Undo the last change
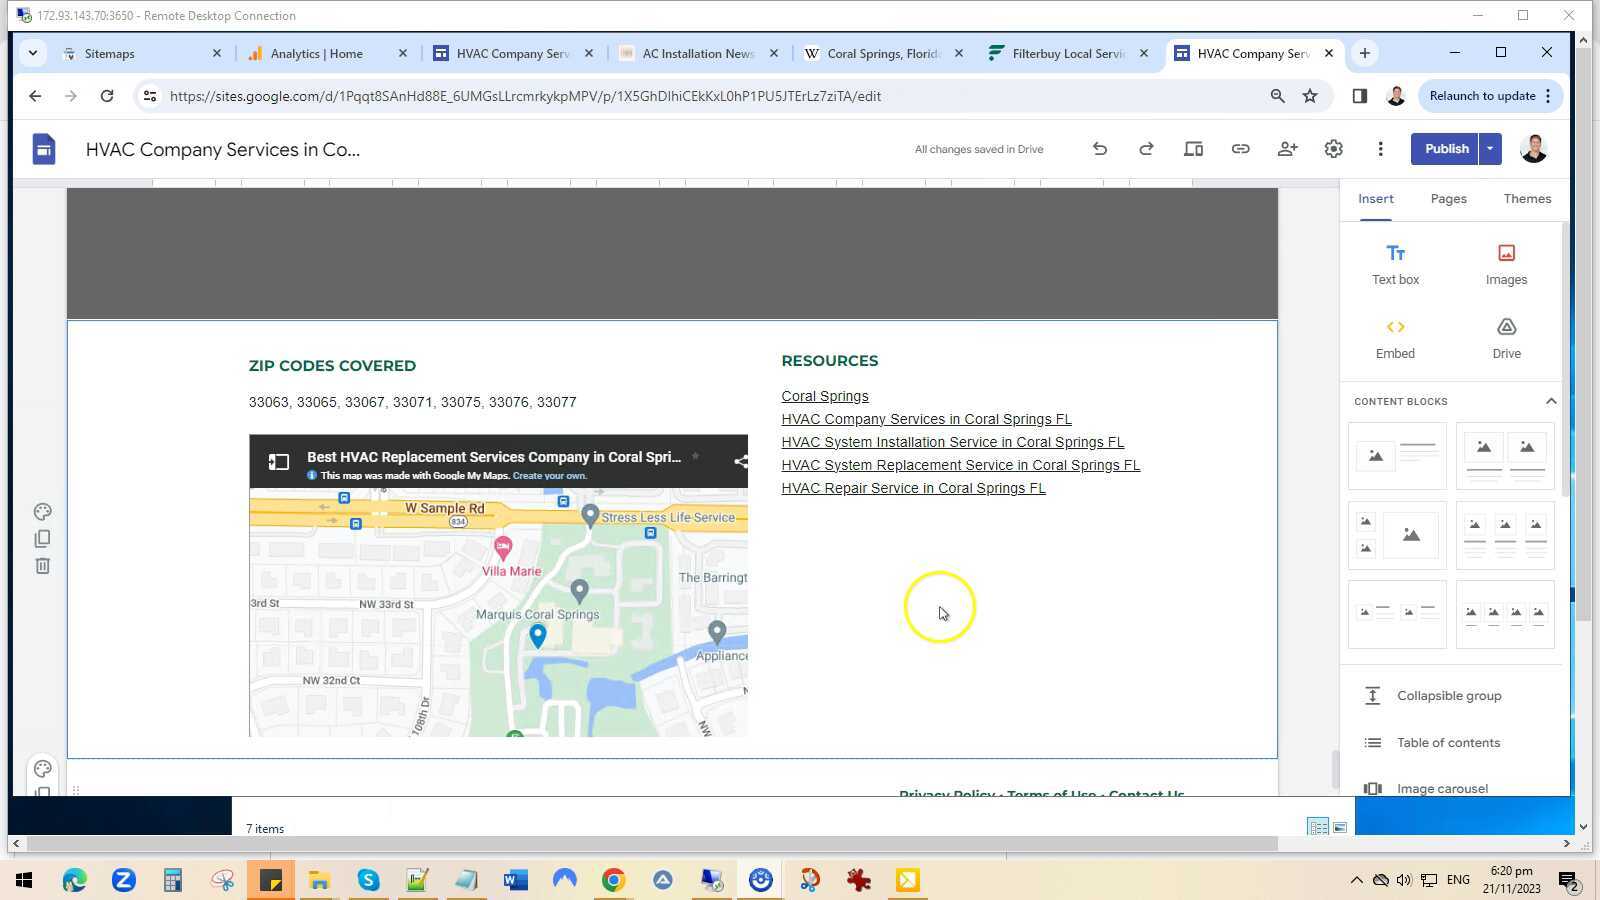Viewport: 1600px width, 900px height. [1099, 148]
